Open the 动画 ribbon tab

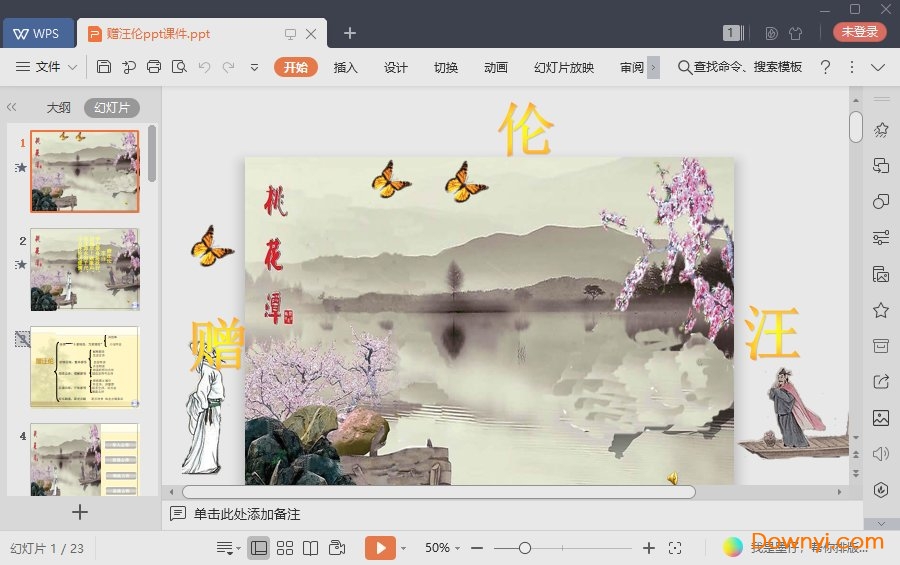click(x=495, y=67)
